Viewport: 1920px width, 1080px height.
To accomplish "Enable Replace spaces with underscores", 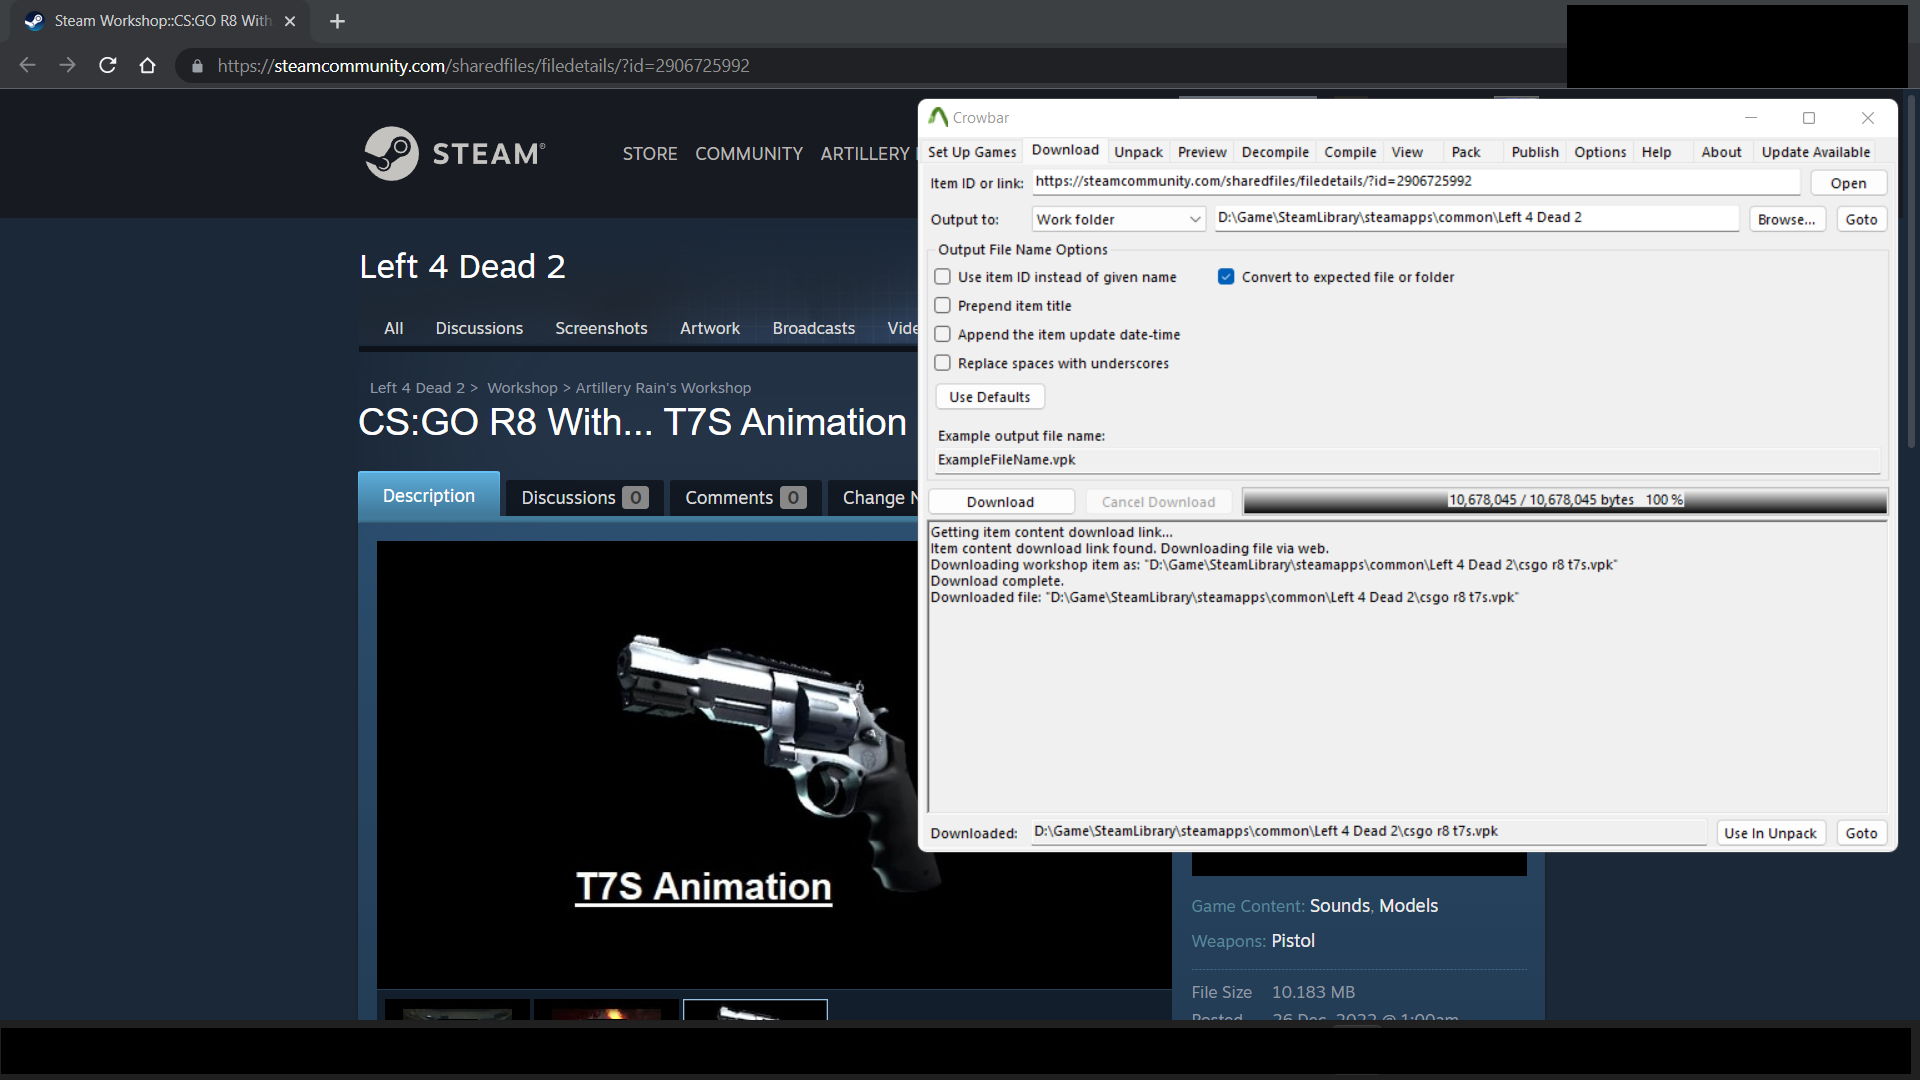I will tap(942, 363).
